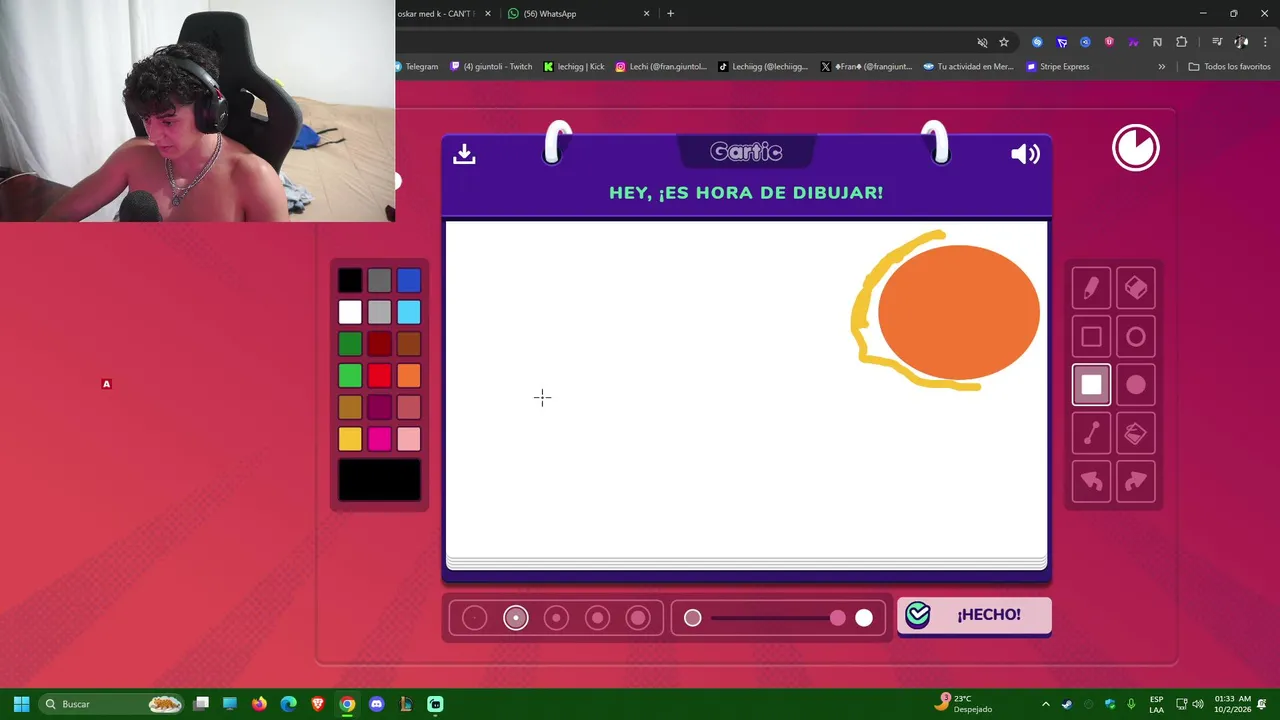
Task: Pick the dusty rose color swatch
Action: click(408, 407)
